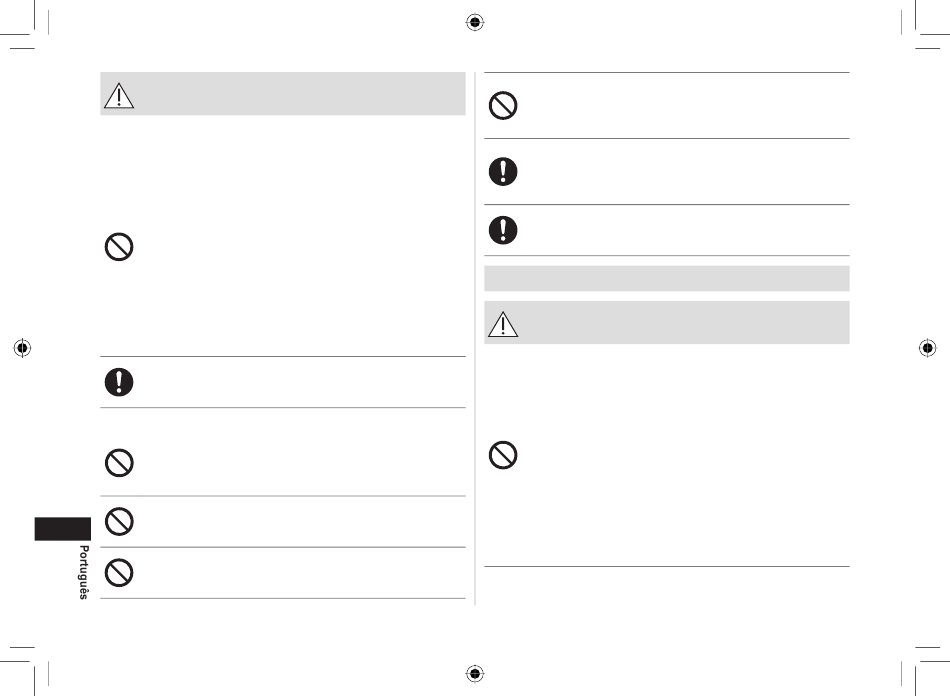The width and height of the screenshot is (950, 696).
Task: Click the prohibition symbol below the right warning header
Action: click(x=503, y=455)
